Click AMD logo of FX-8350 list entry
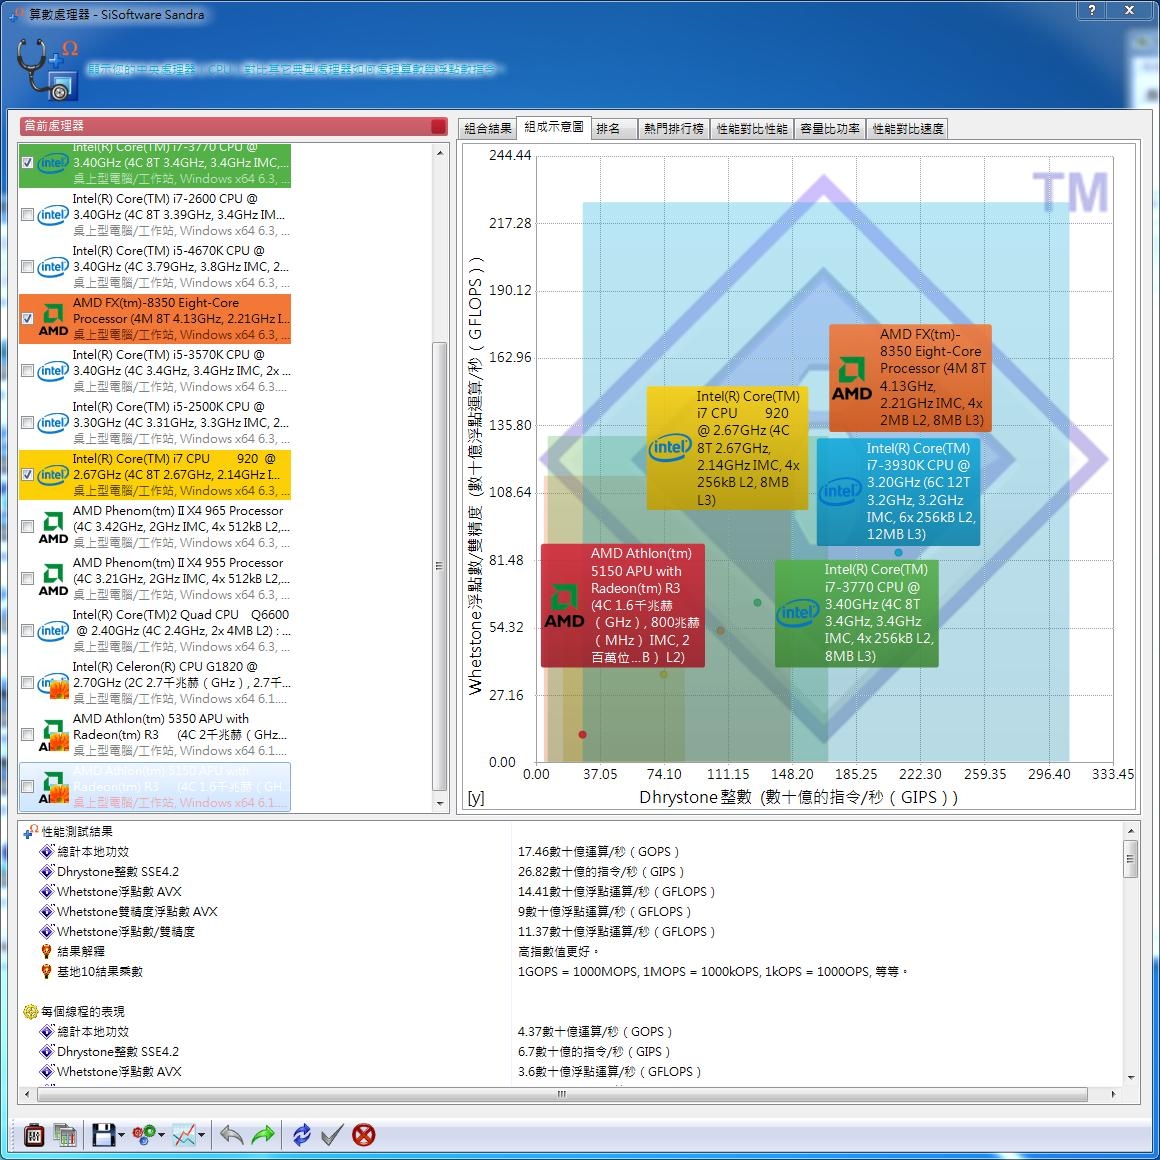1160x1160 pixels. [x=53, y=319]
